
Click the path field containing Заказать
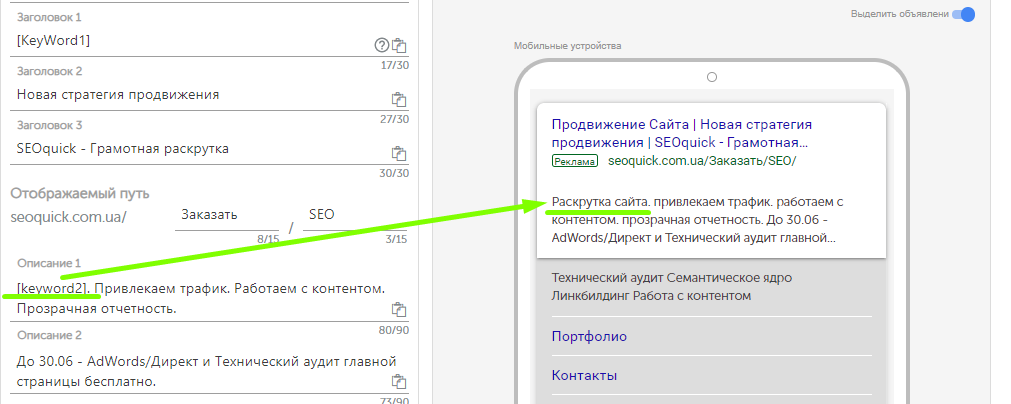tap(227, 216)
